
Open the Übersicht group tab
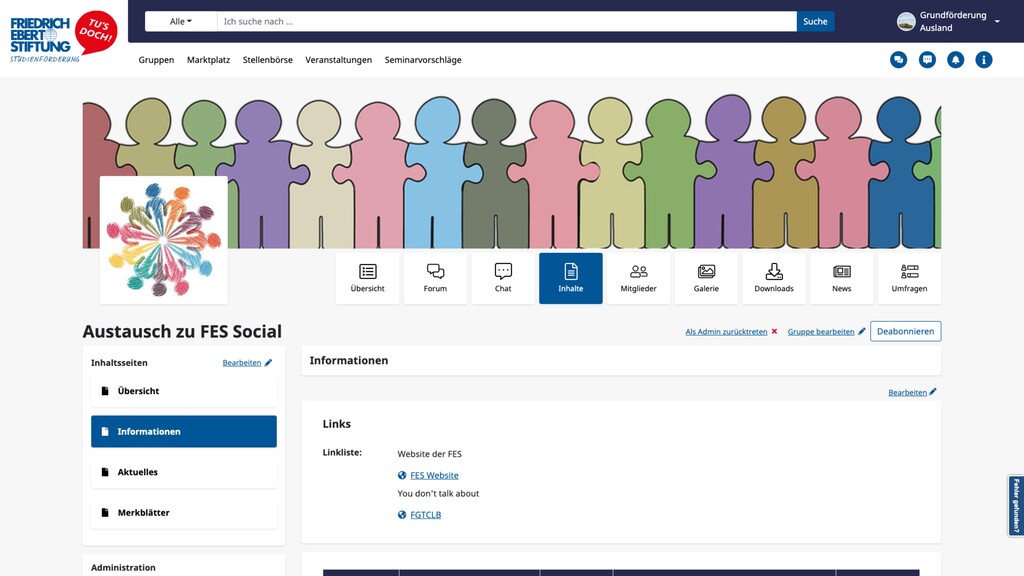(367, 278)
